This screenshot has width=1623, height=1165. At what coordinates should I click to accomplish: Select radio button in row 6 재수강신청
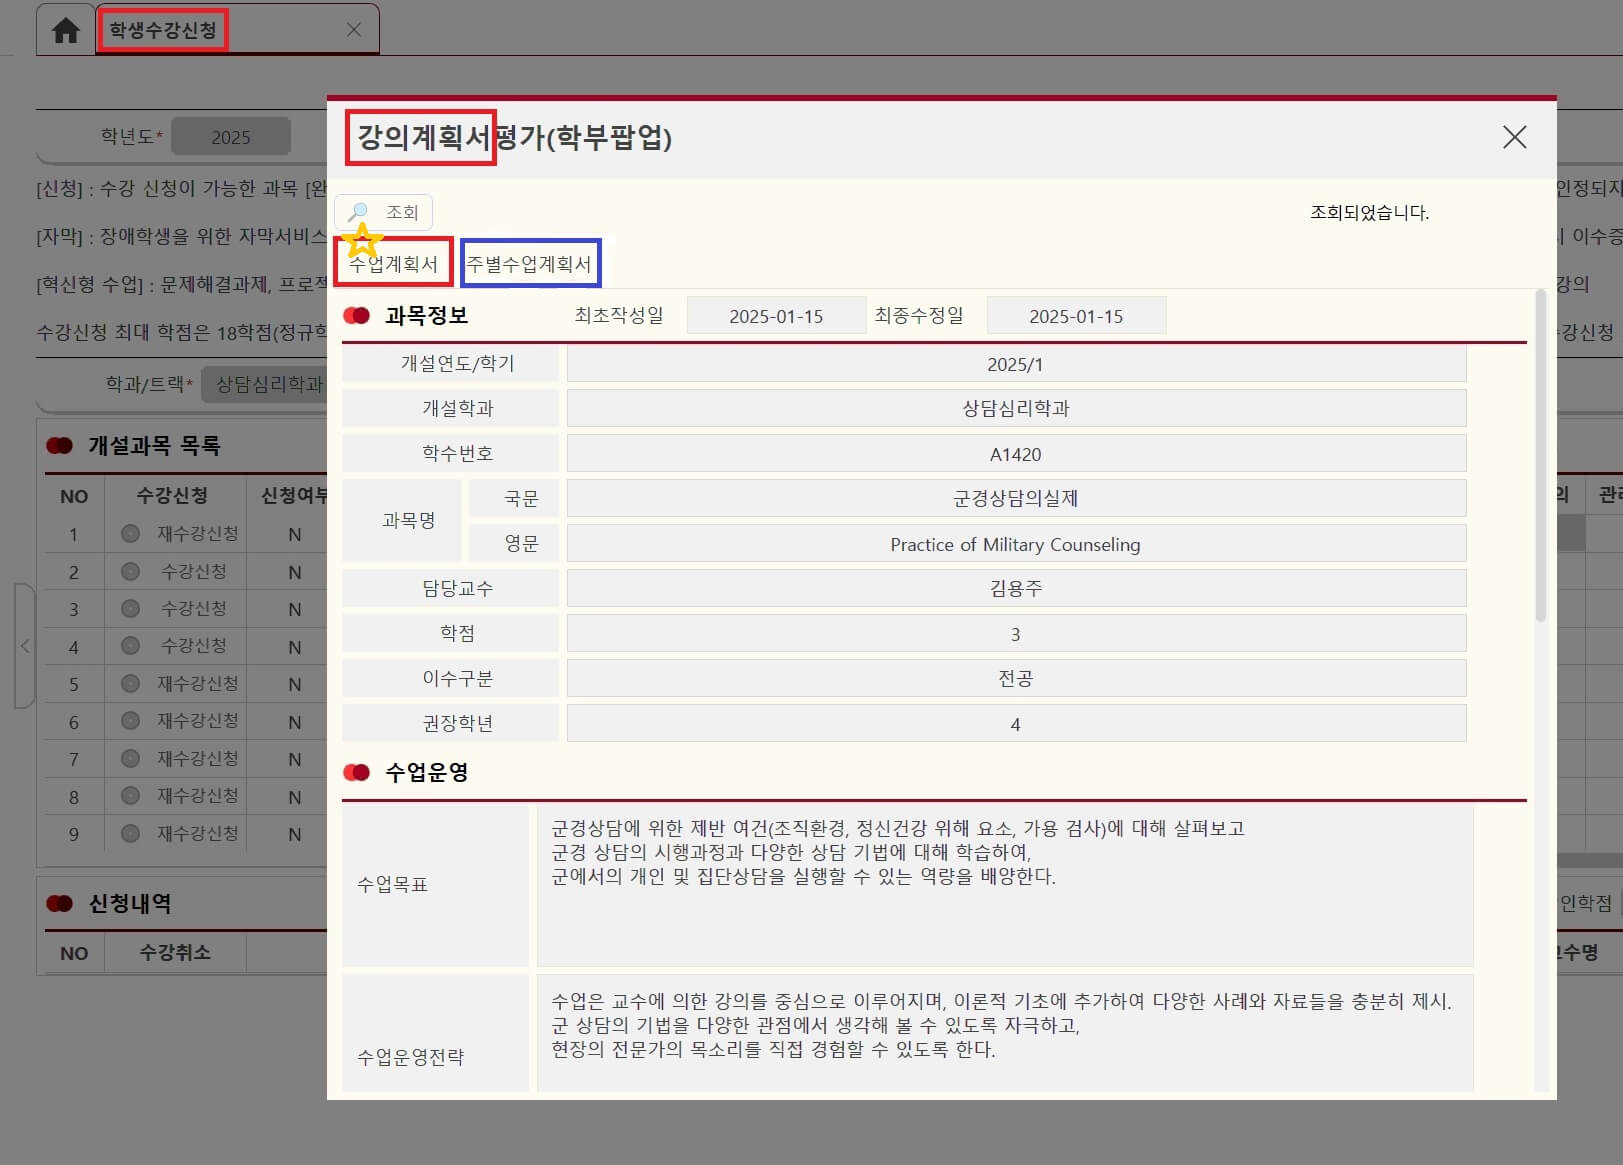pyautogui.click(x=130, y=721)
